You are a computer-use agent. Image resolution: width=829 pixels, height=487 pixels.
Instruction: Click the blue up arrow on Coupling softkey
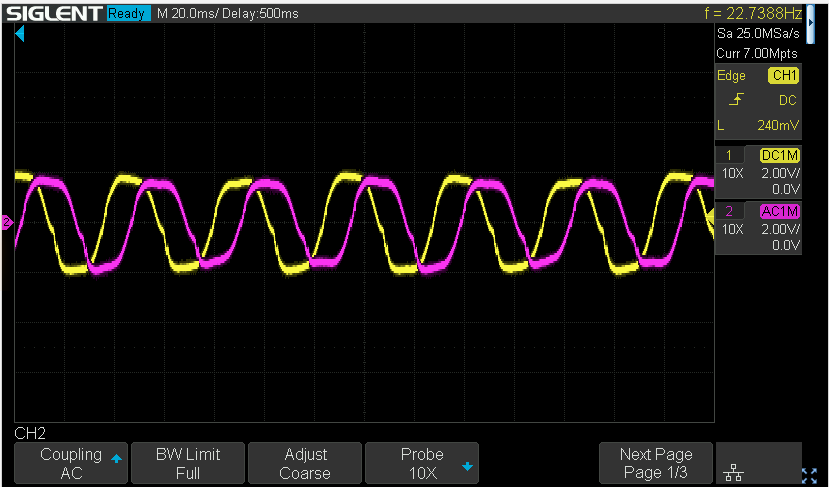[x=116, y=458]
